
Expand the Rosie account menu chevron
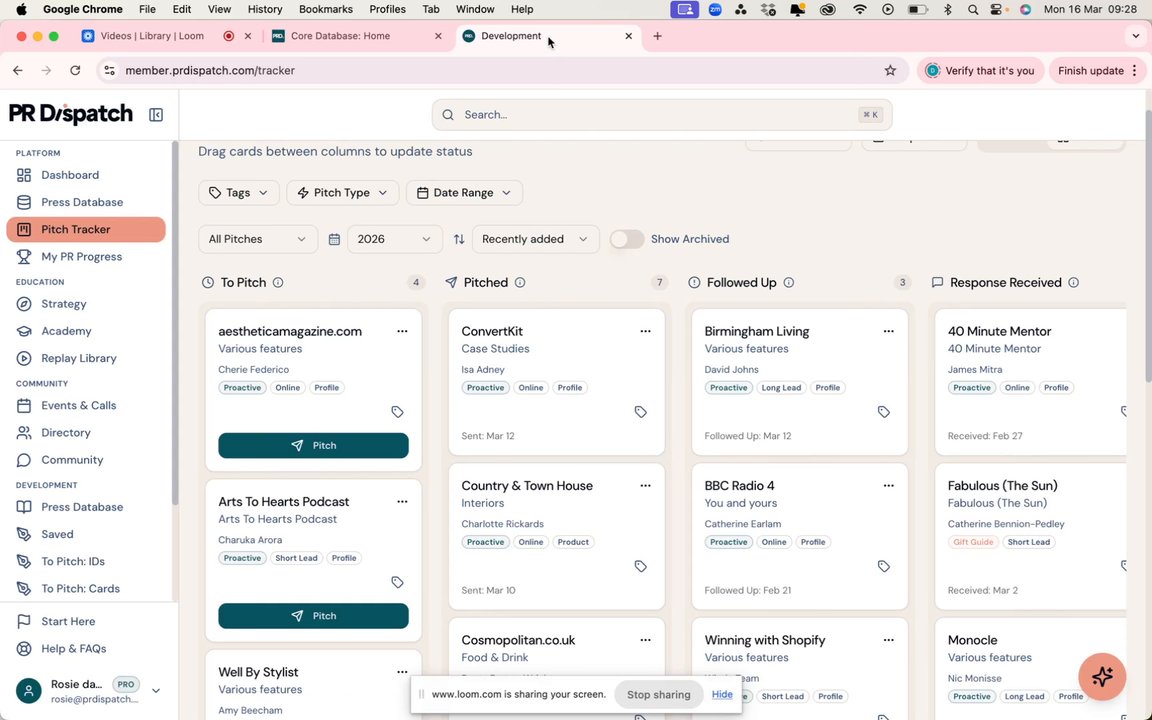coord(156,691)
